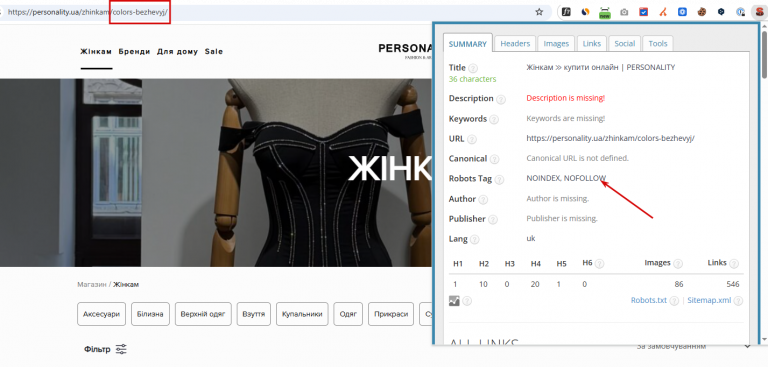Click the Images count value 86

[x=678, y=284]
